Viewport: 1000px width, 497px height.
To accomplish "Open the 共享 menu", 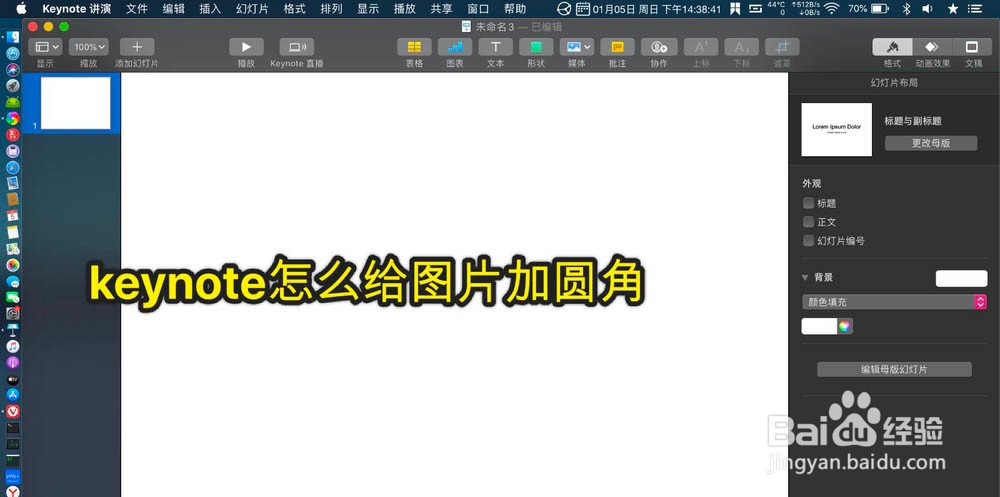I will [x=441, y=9].
